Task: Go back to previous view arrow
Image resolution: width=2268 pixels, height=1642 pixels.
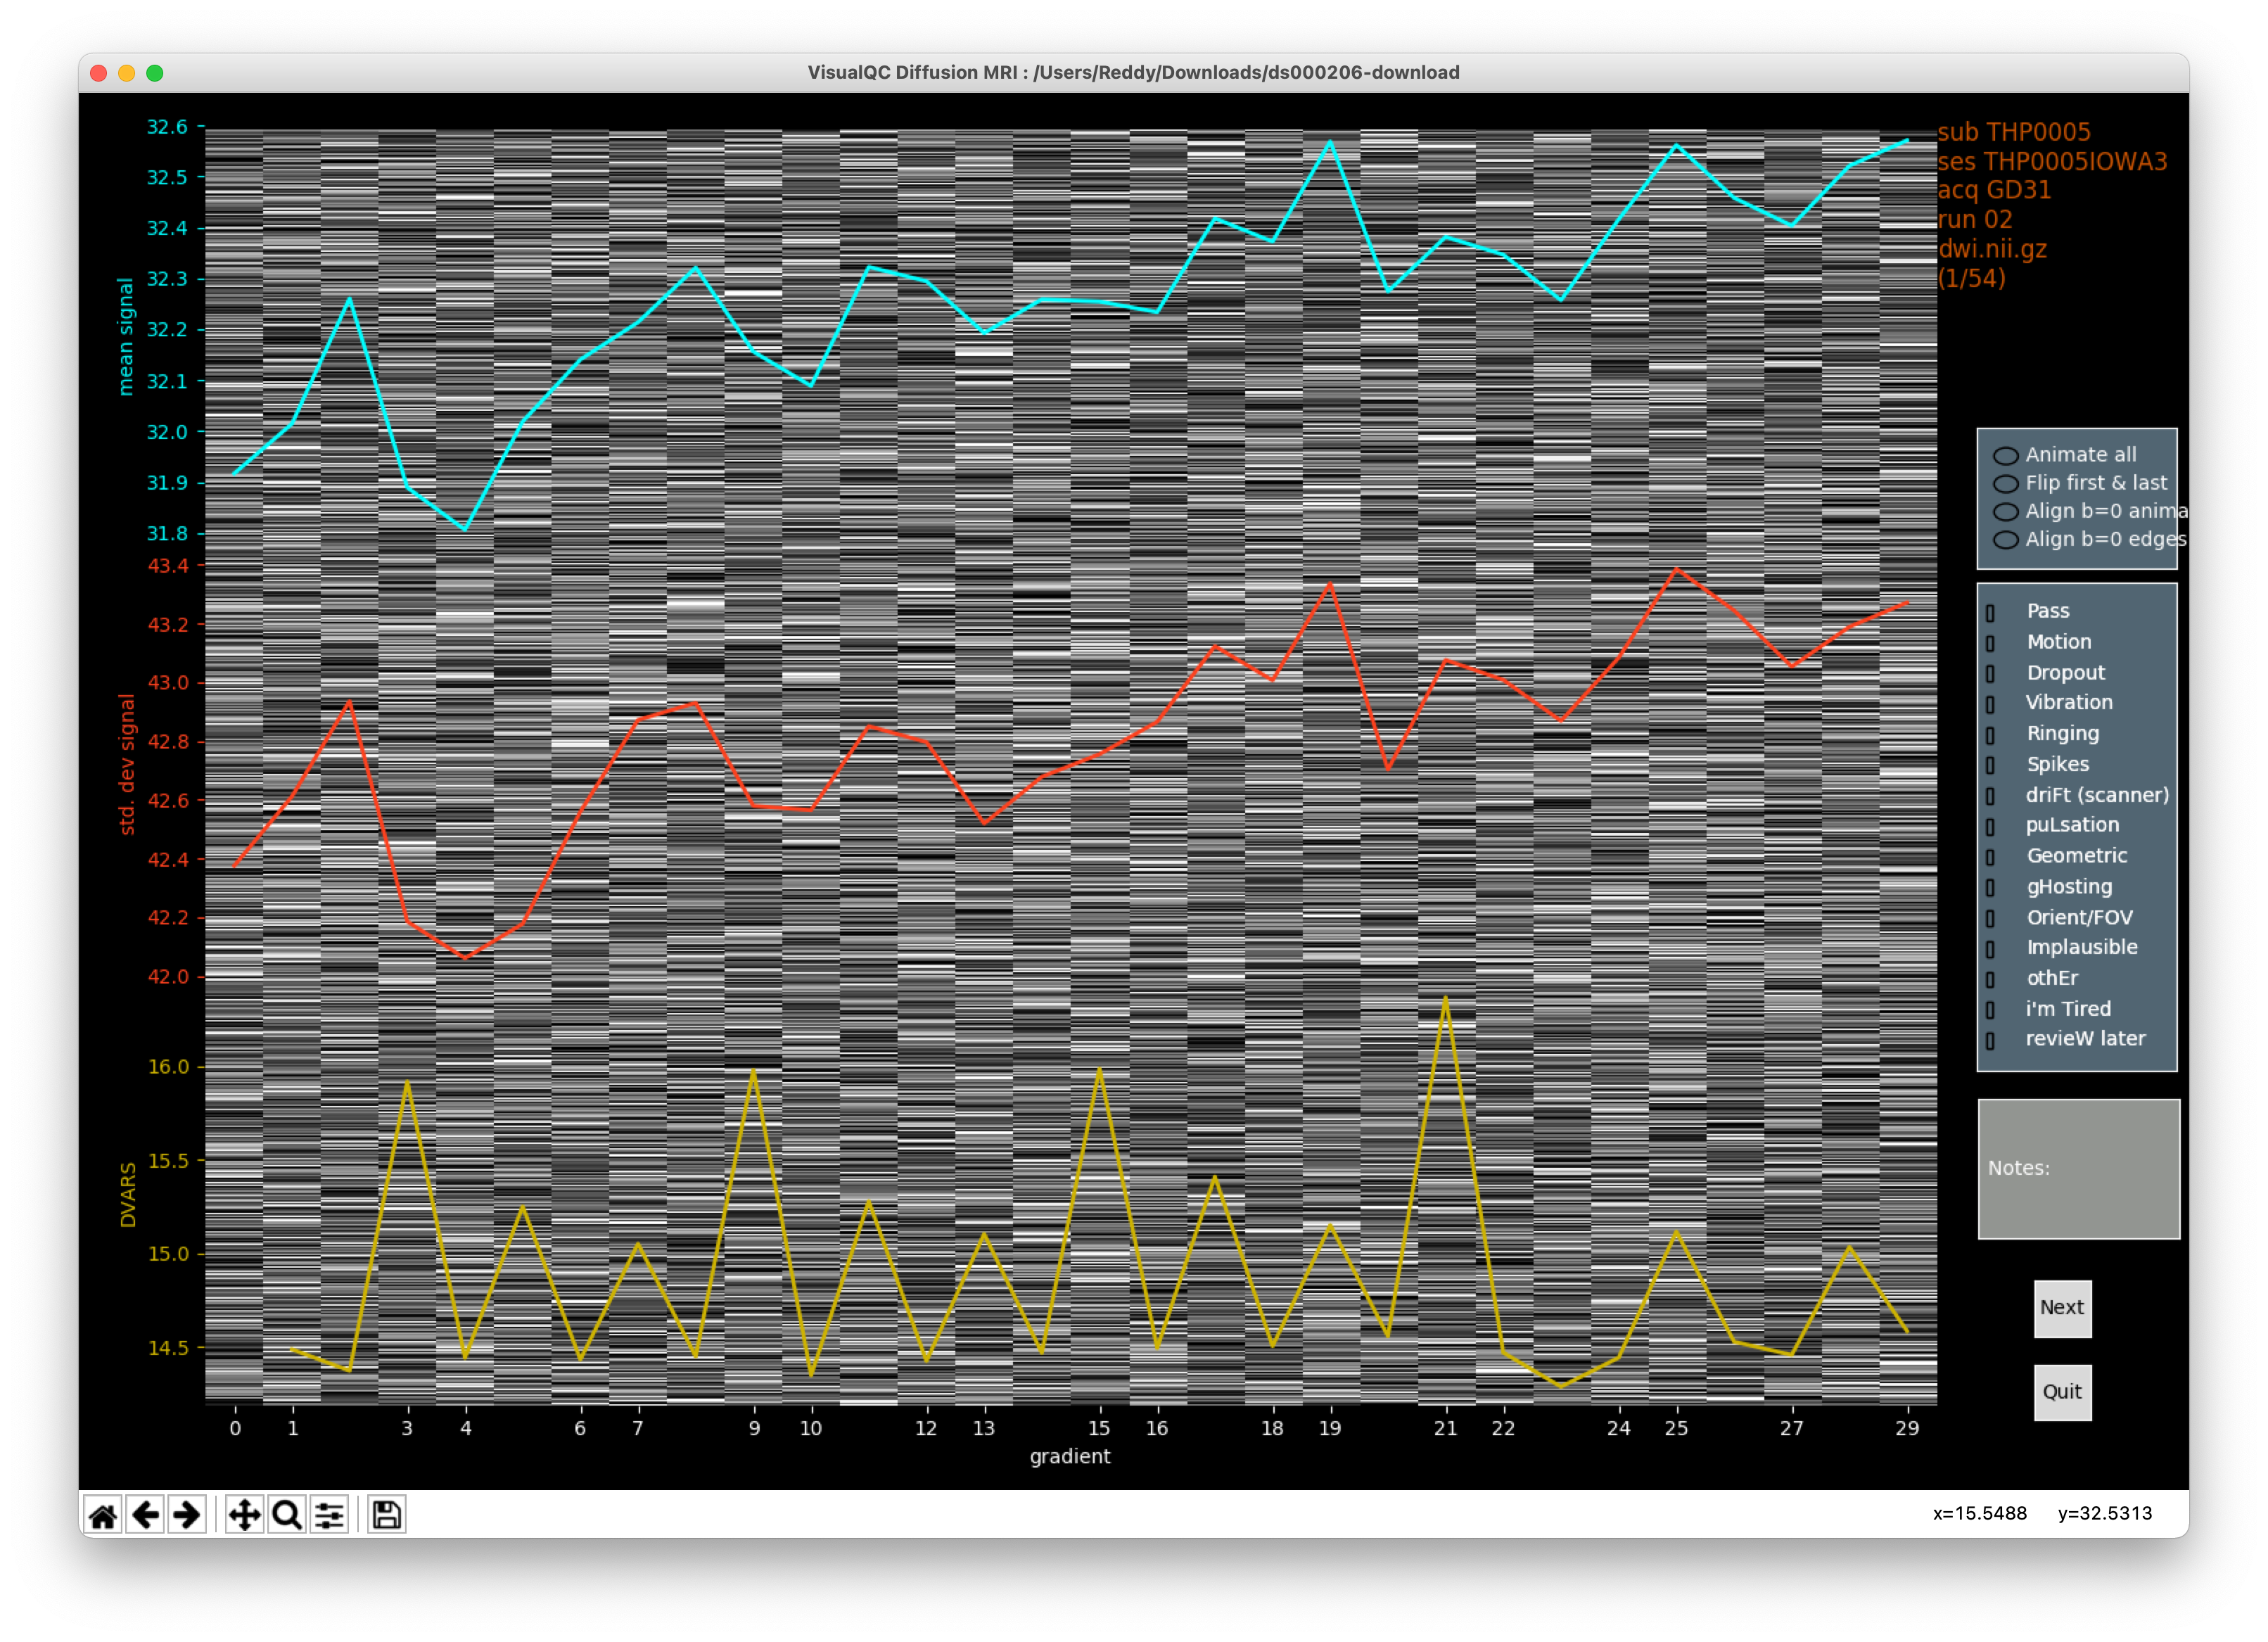Action: 146,1514
